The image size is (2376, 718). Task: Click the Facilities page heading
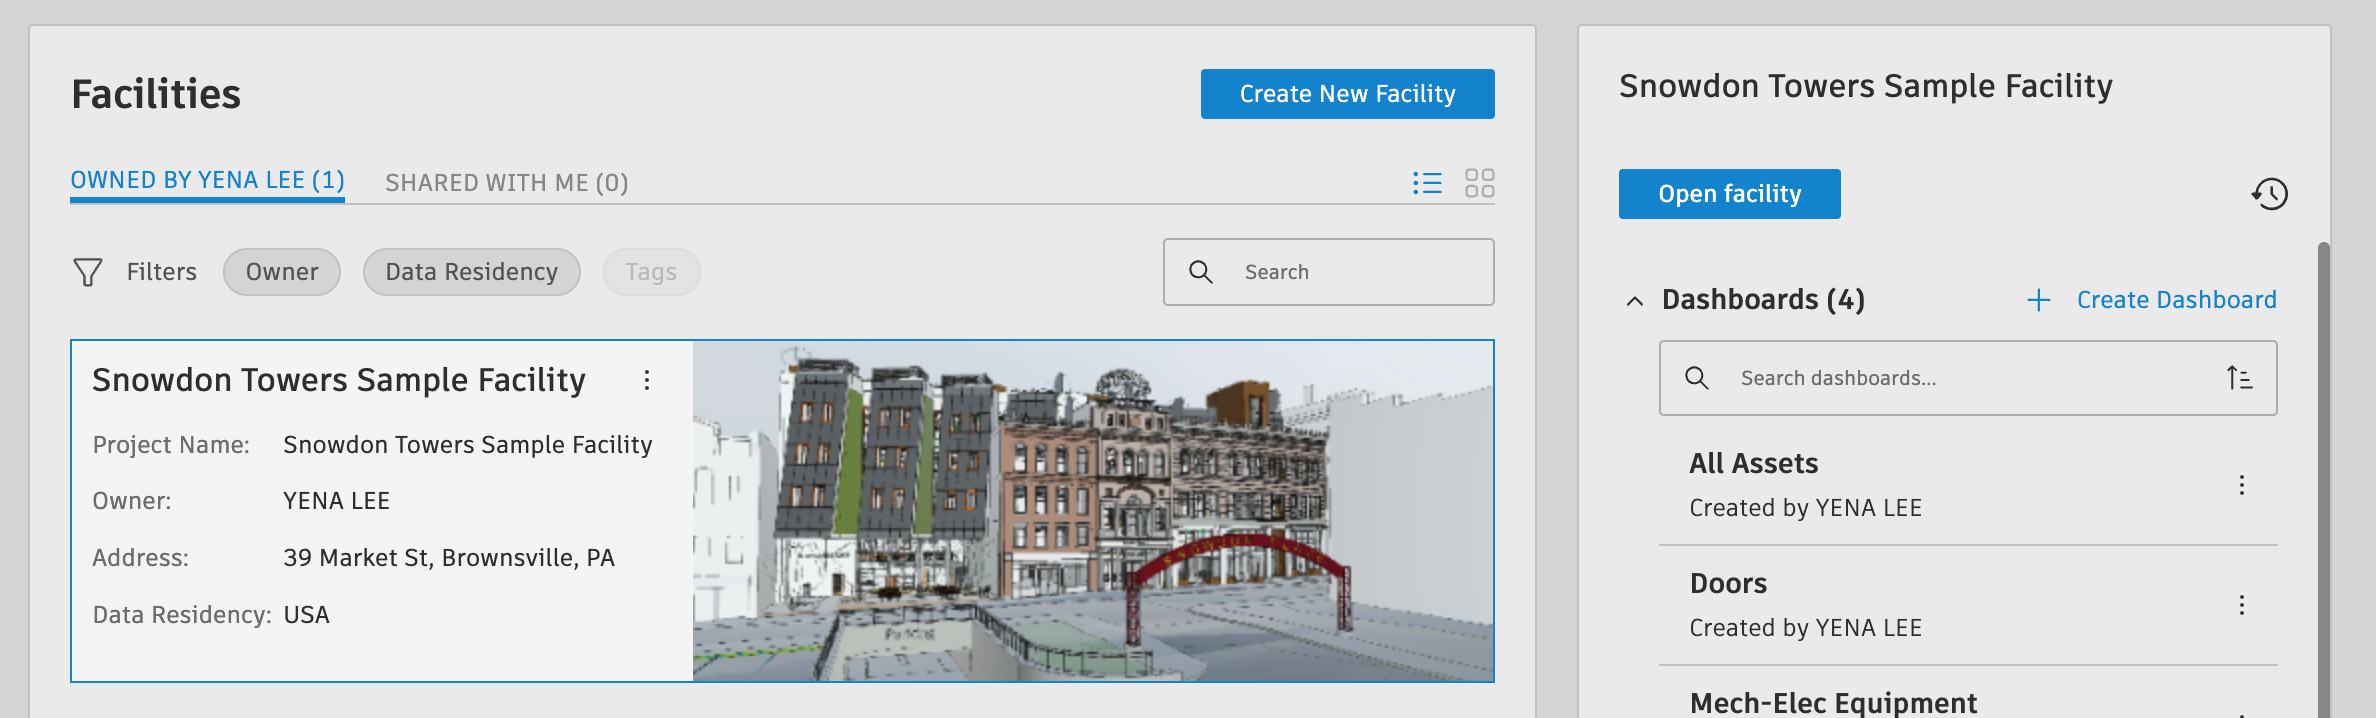[x=156, y=94]
